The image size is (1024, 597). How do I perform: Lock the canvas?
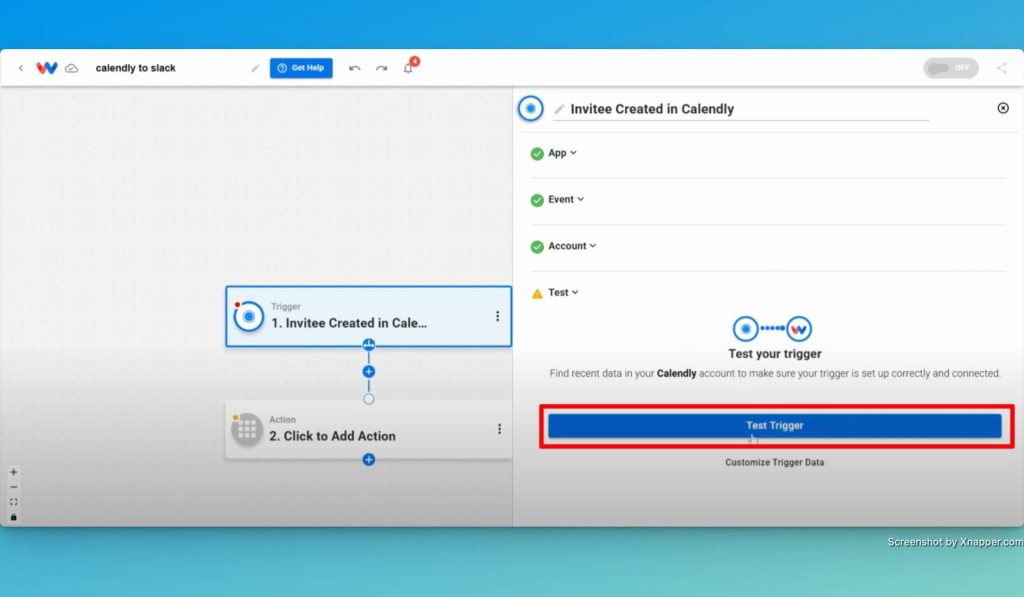coord(14,517)
